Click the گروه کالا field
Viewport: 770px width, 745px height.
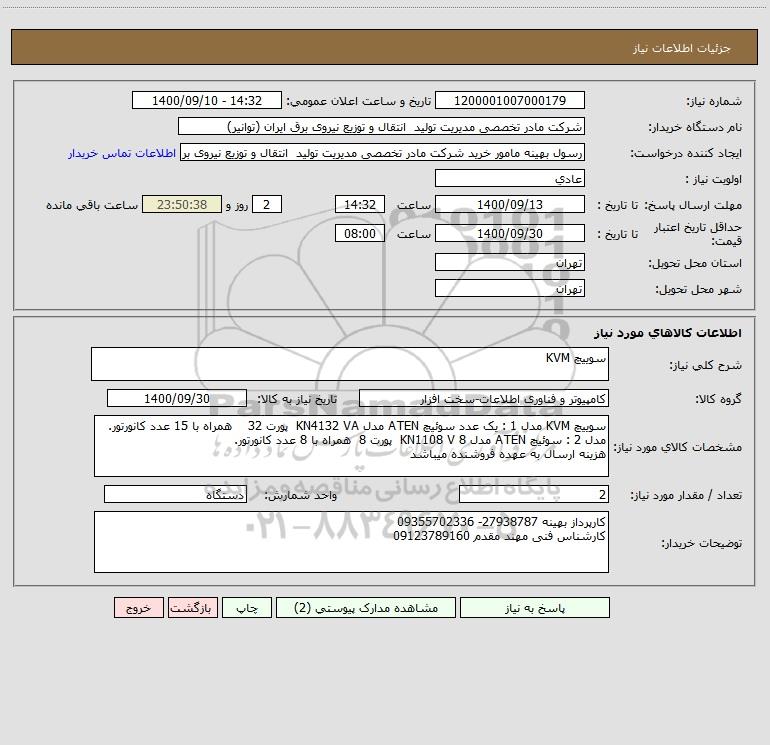484,398
